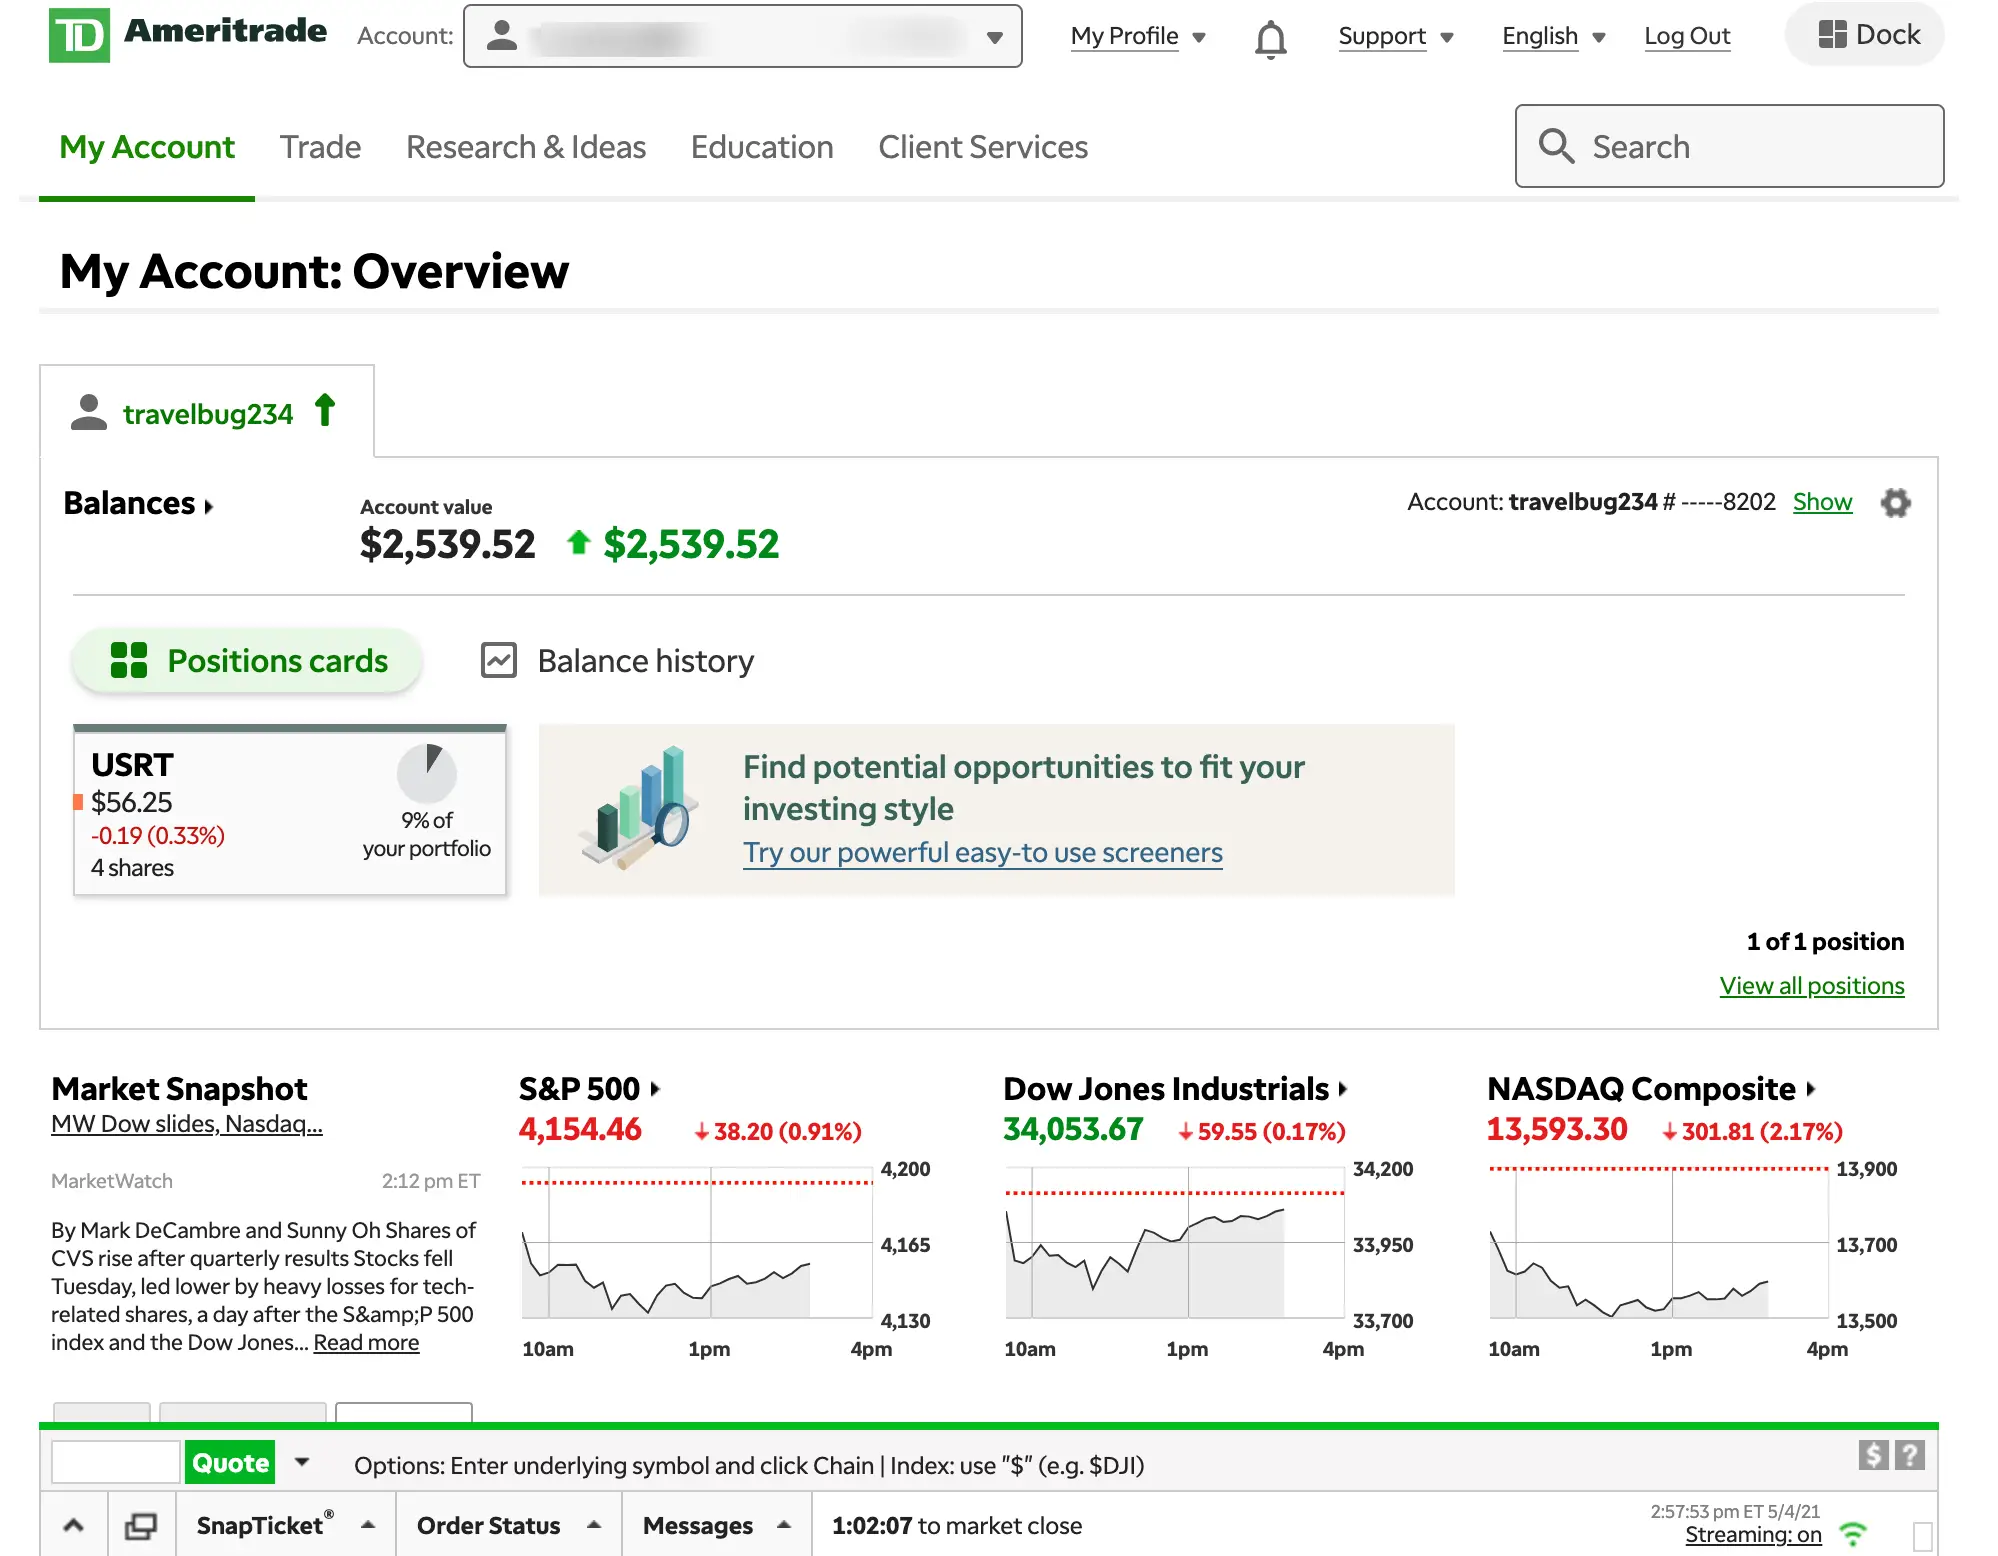
Task: Click the checkbox at bottom-right corner
Action: pos(1922,1536)
